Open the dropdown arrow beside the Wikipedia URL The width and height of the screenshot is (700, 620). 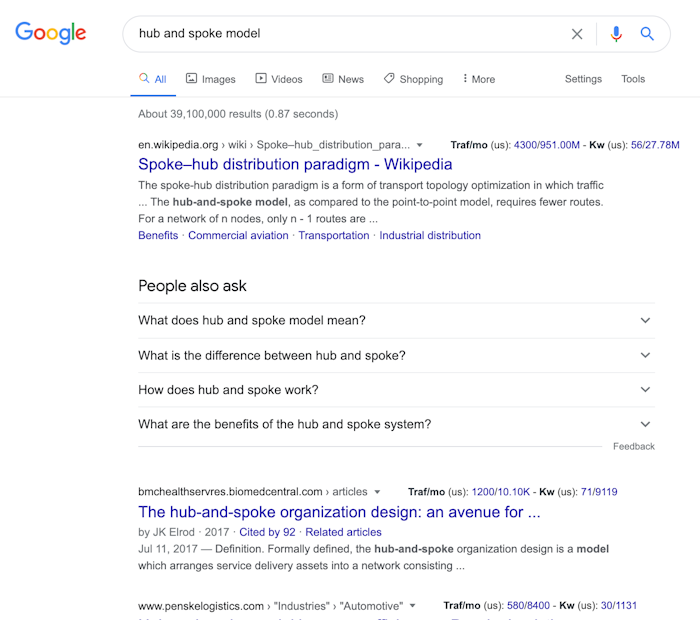click(x=420, y=145)
